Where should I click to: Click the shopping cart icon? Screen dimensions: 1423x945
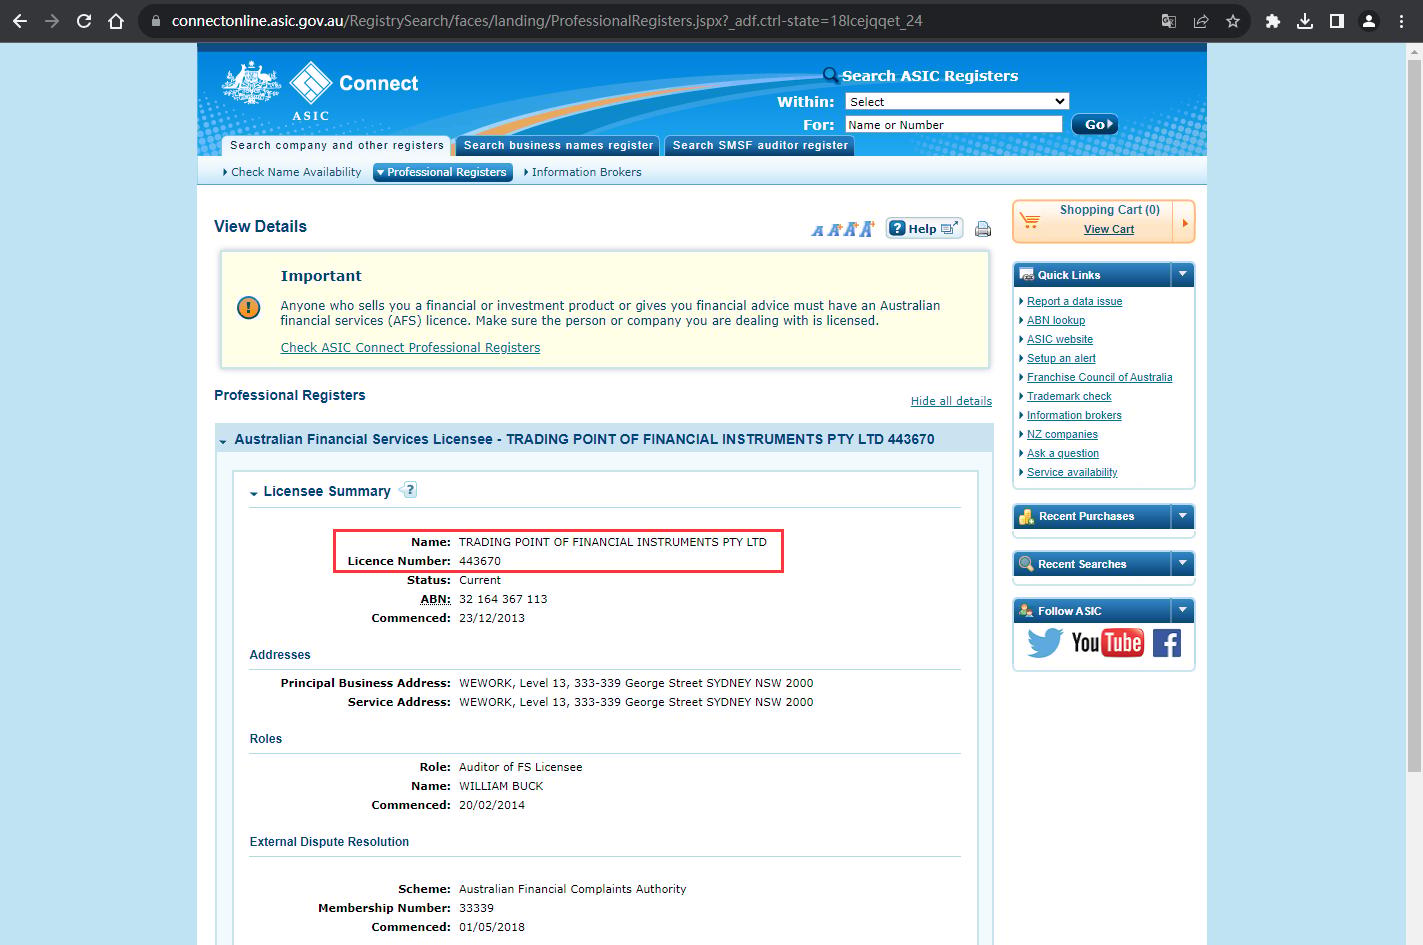coord(1030,220)
